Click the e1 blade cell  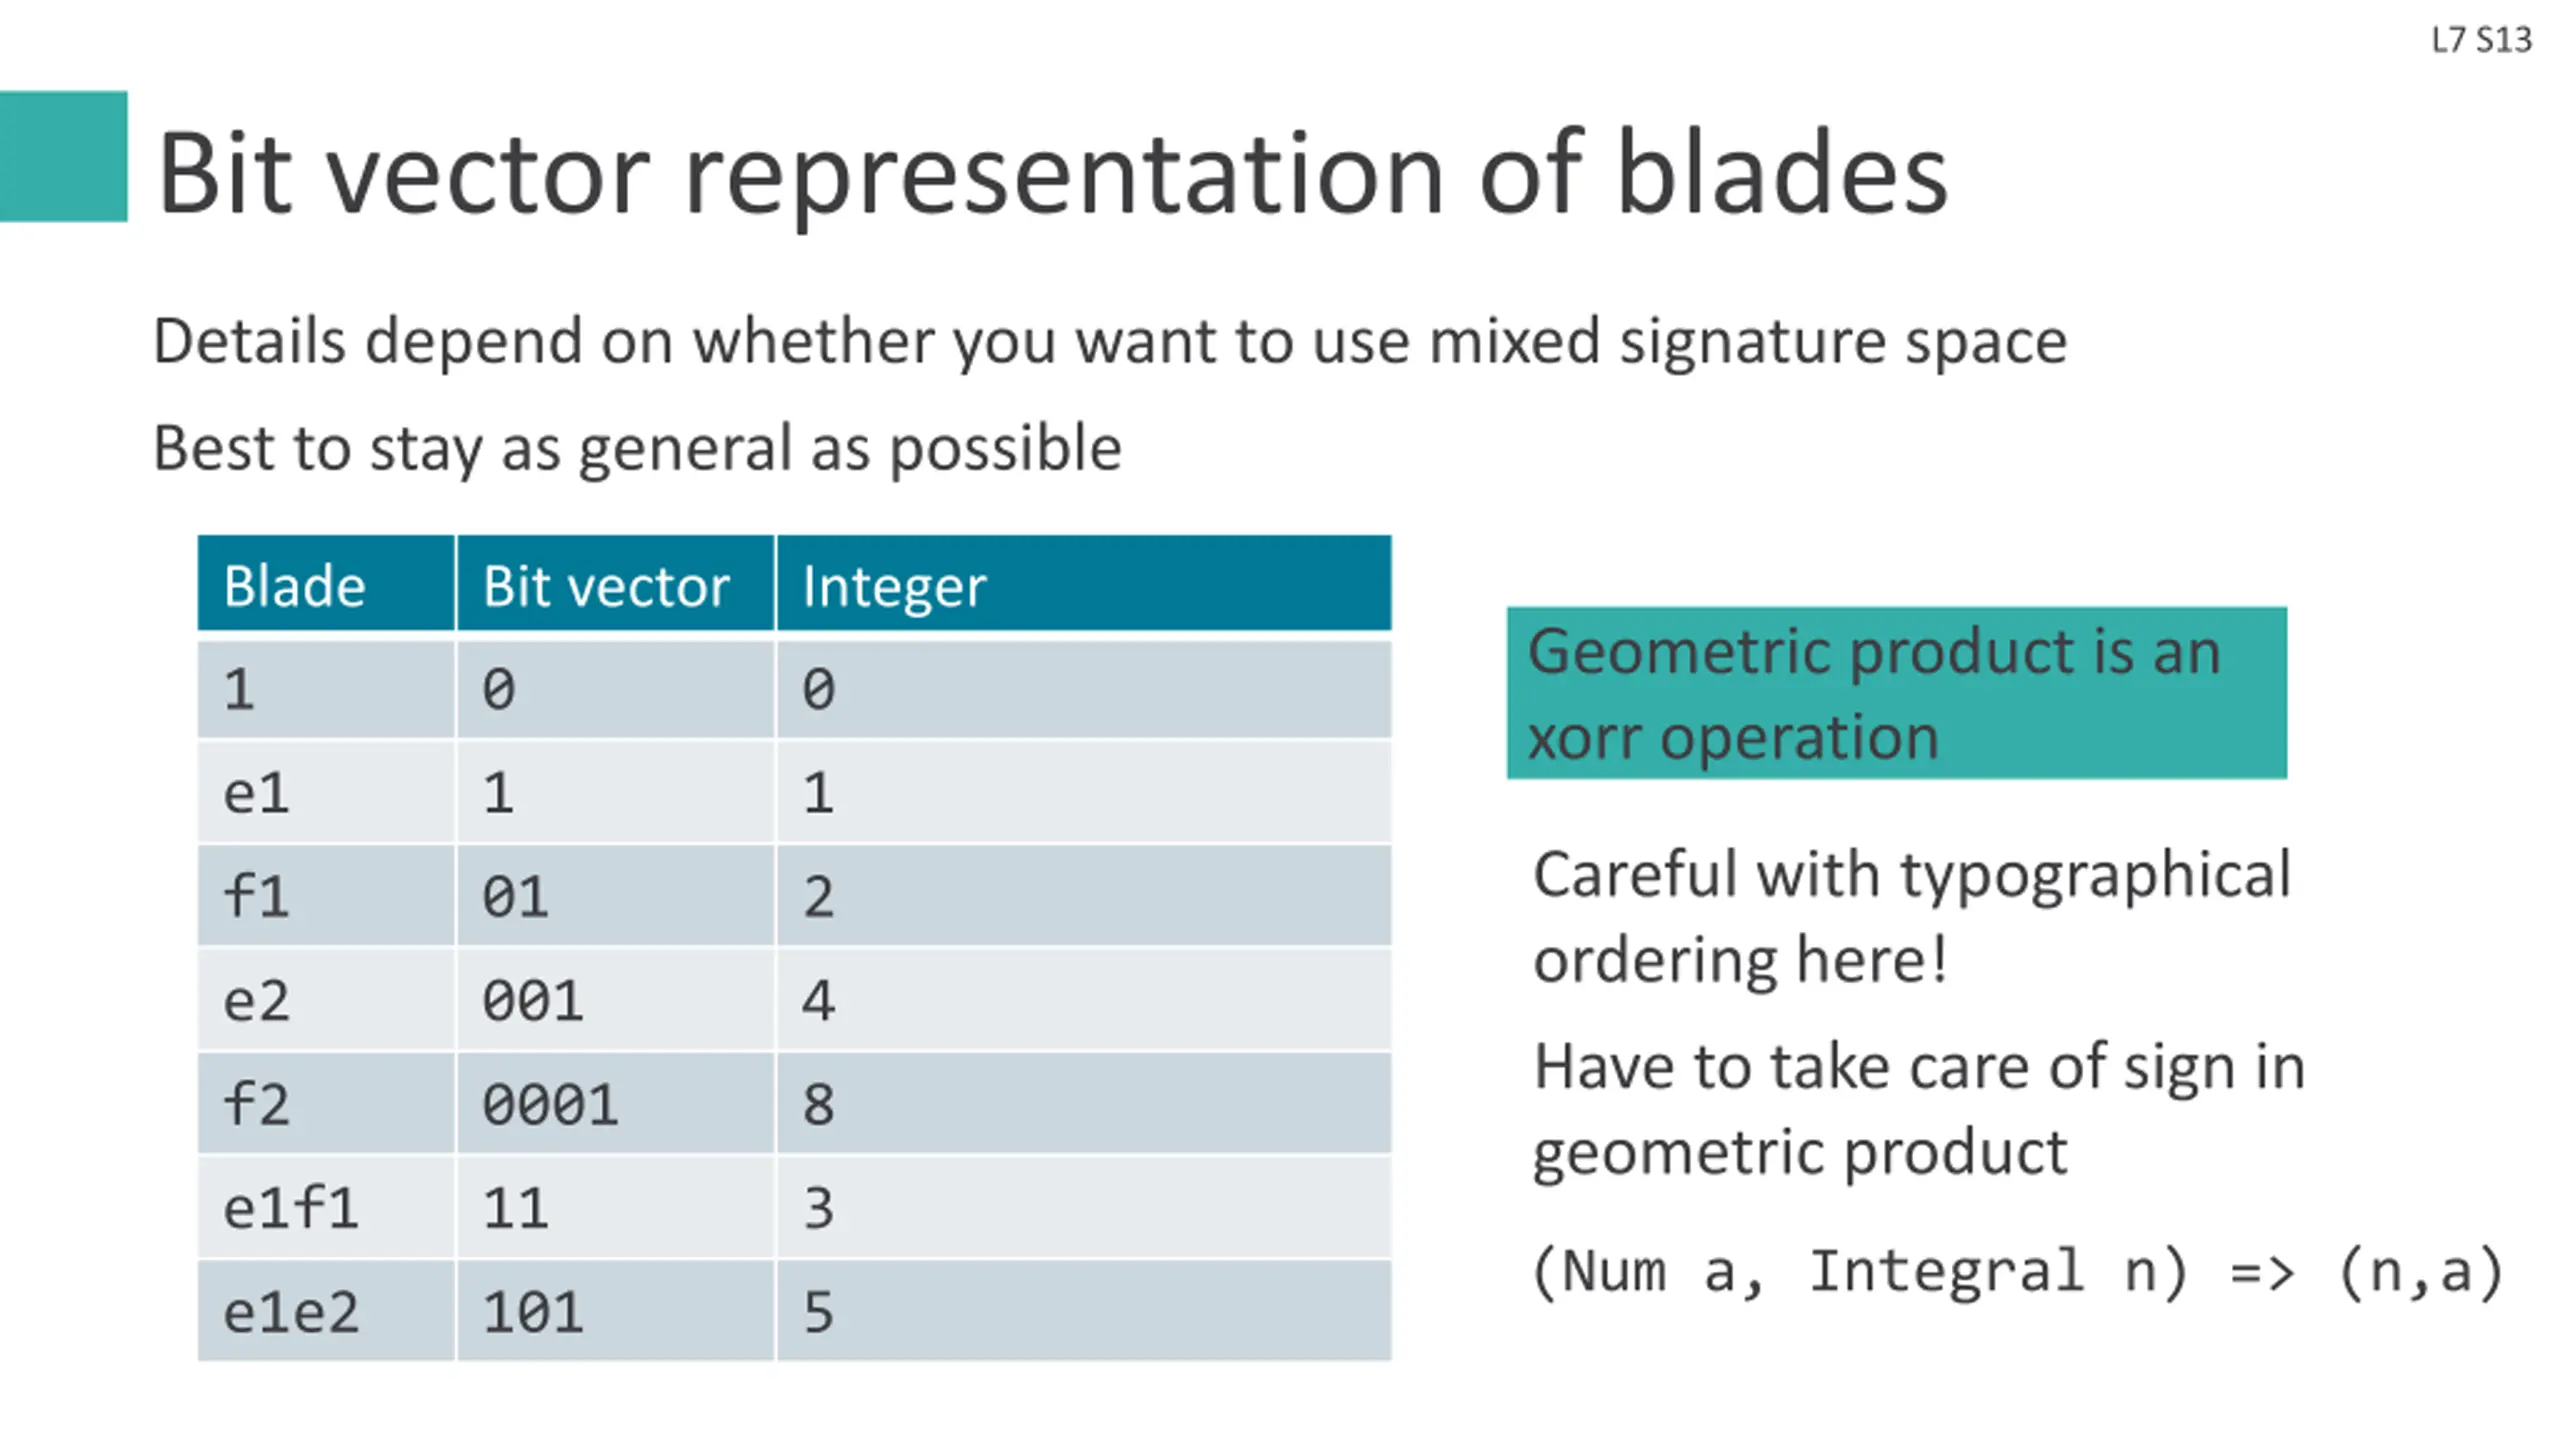click(326, 792)
